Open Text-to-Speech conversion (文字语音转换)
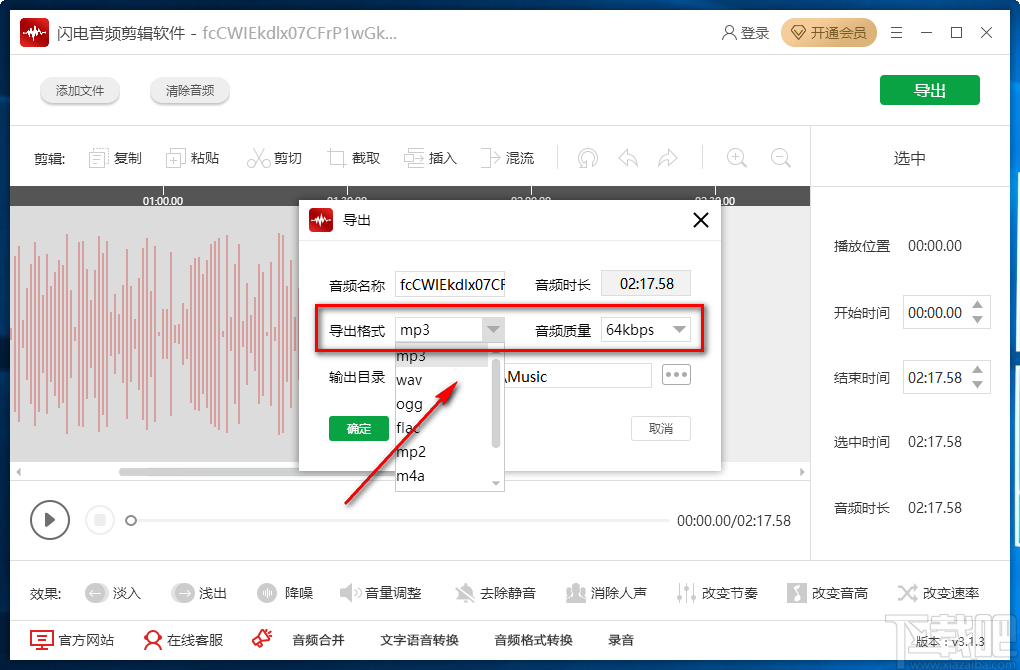Image resolution: width=1020 pixels, height=670 pixels. [x=420, y=640]
